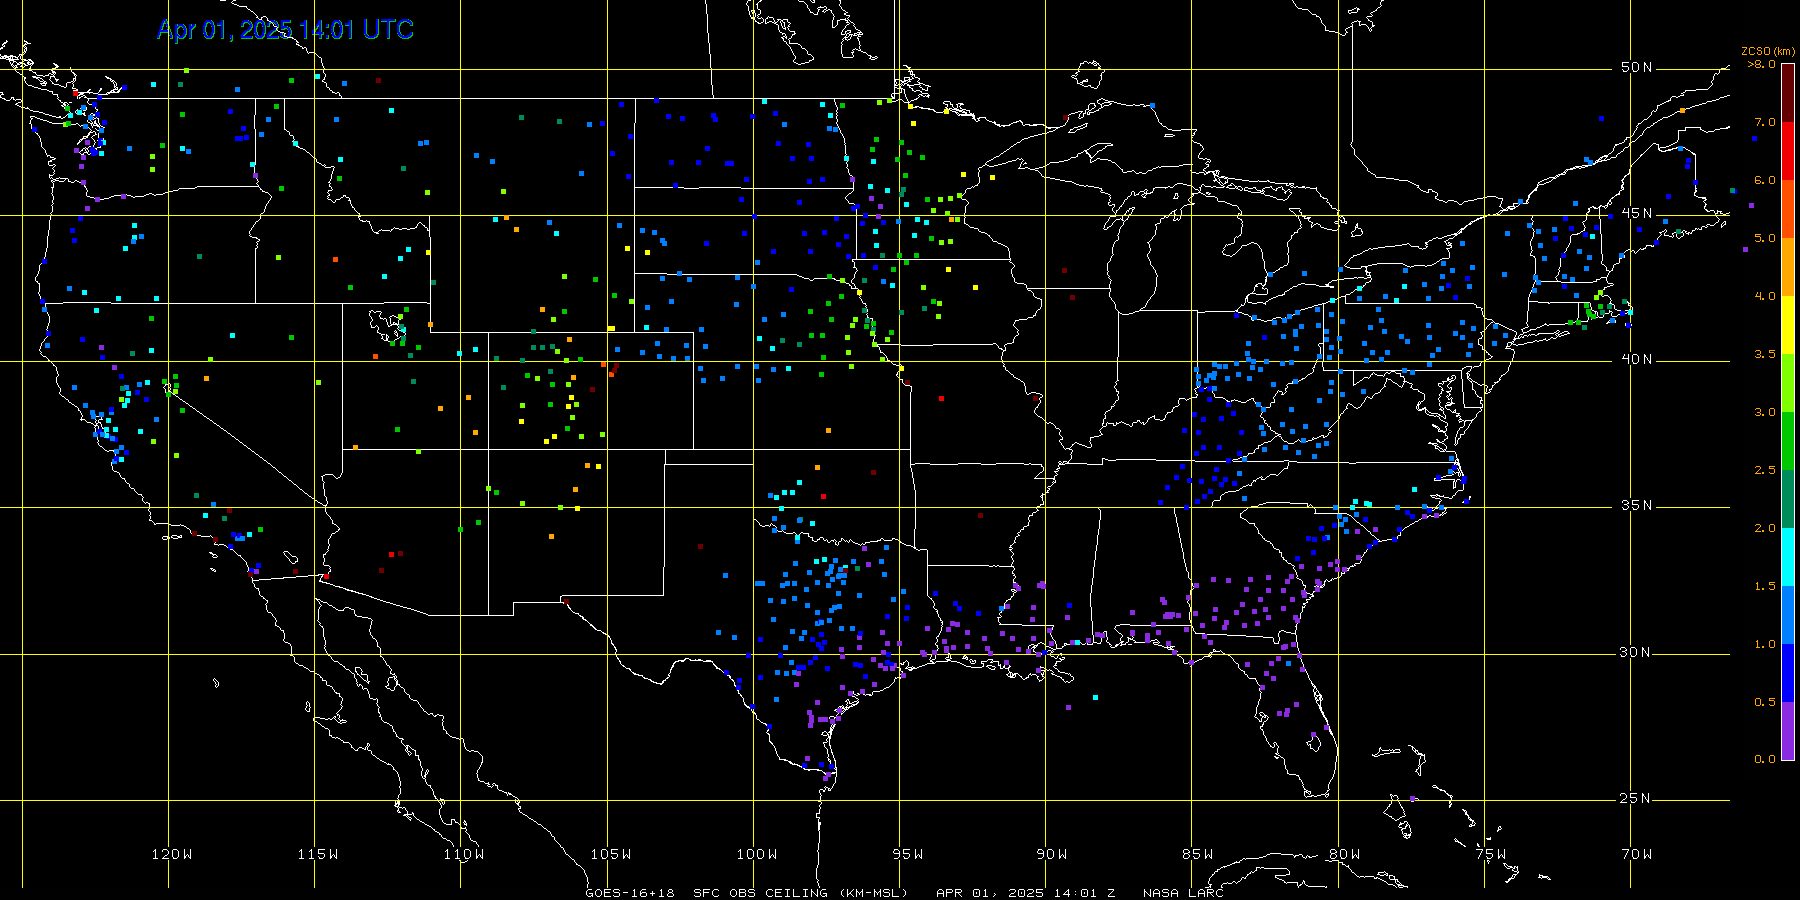Click the '85W' longitude label
Screen dimensions: 1800x900
pos(1198,854)
